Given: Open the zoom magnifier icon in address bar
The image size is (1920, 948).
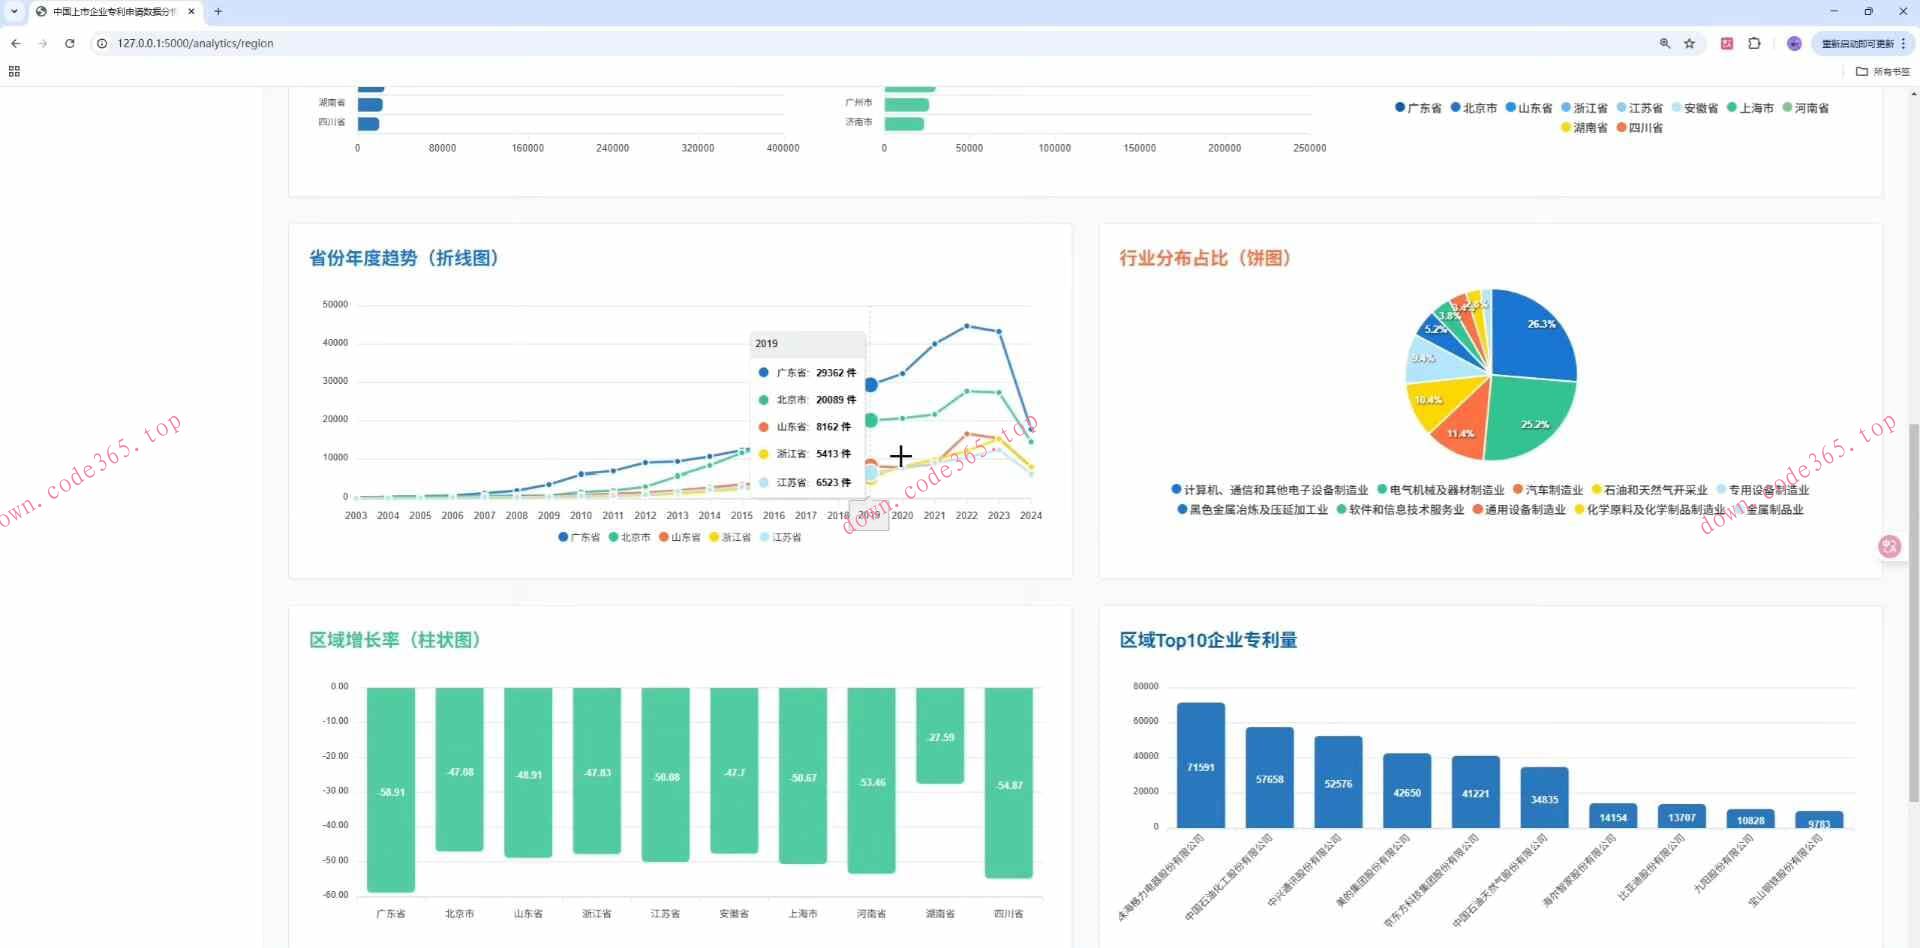Looking at the screenshot, I should tap(1665, 43).
